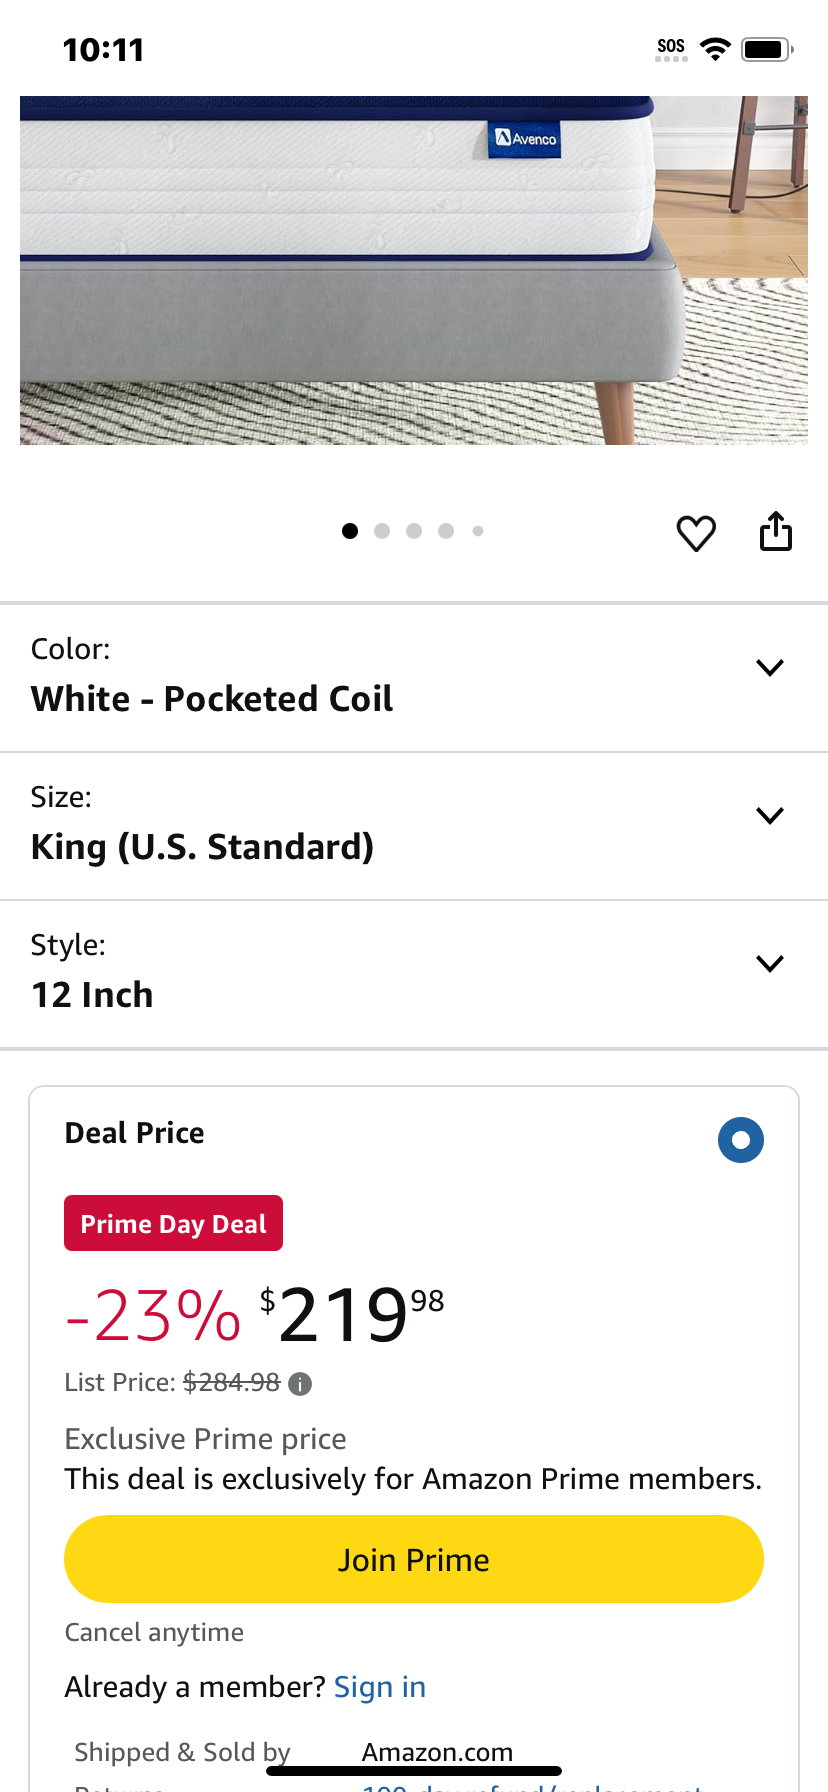Tap the list price info icon
The image size is (828, 1792).
pyautogui.click(x=300, y=1384)
